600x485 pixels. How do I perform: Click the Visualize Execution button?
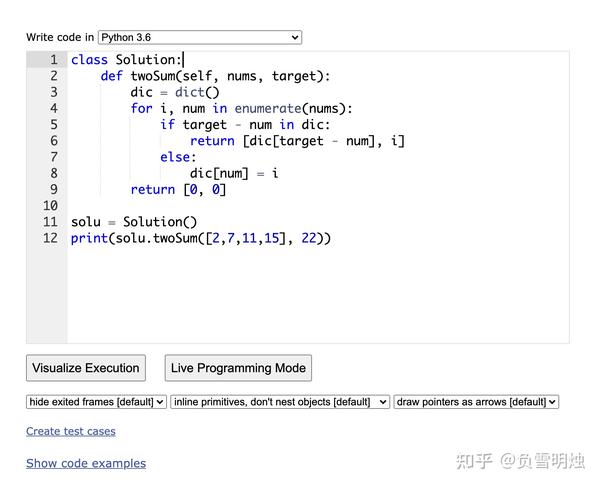tap(86, 368)
